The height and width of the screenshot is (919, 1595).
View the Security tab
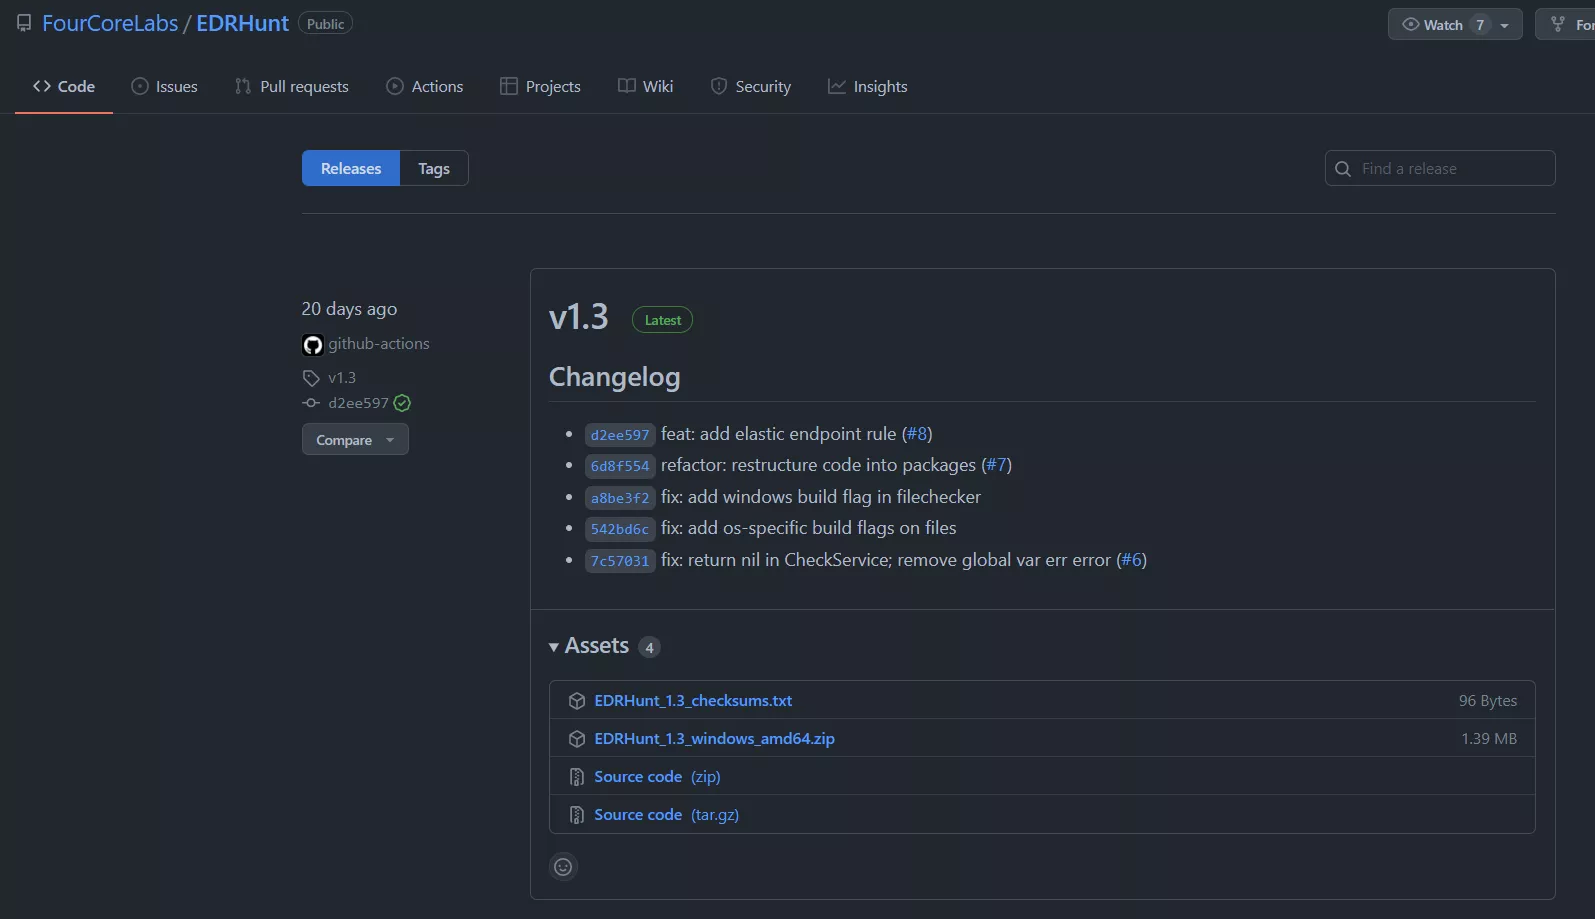[751, 87]
